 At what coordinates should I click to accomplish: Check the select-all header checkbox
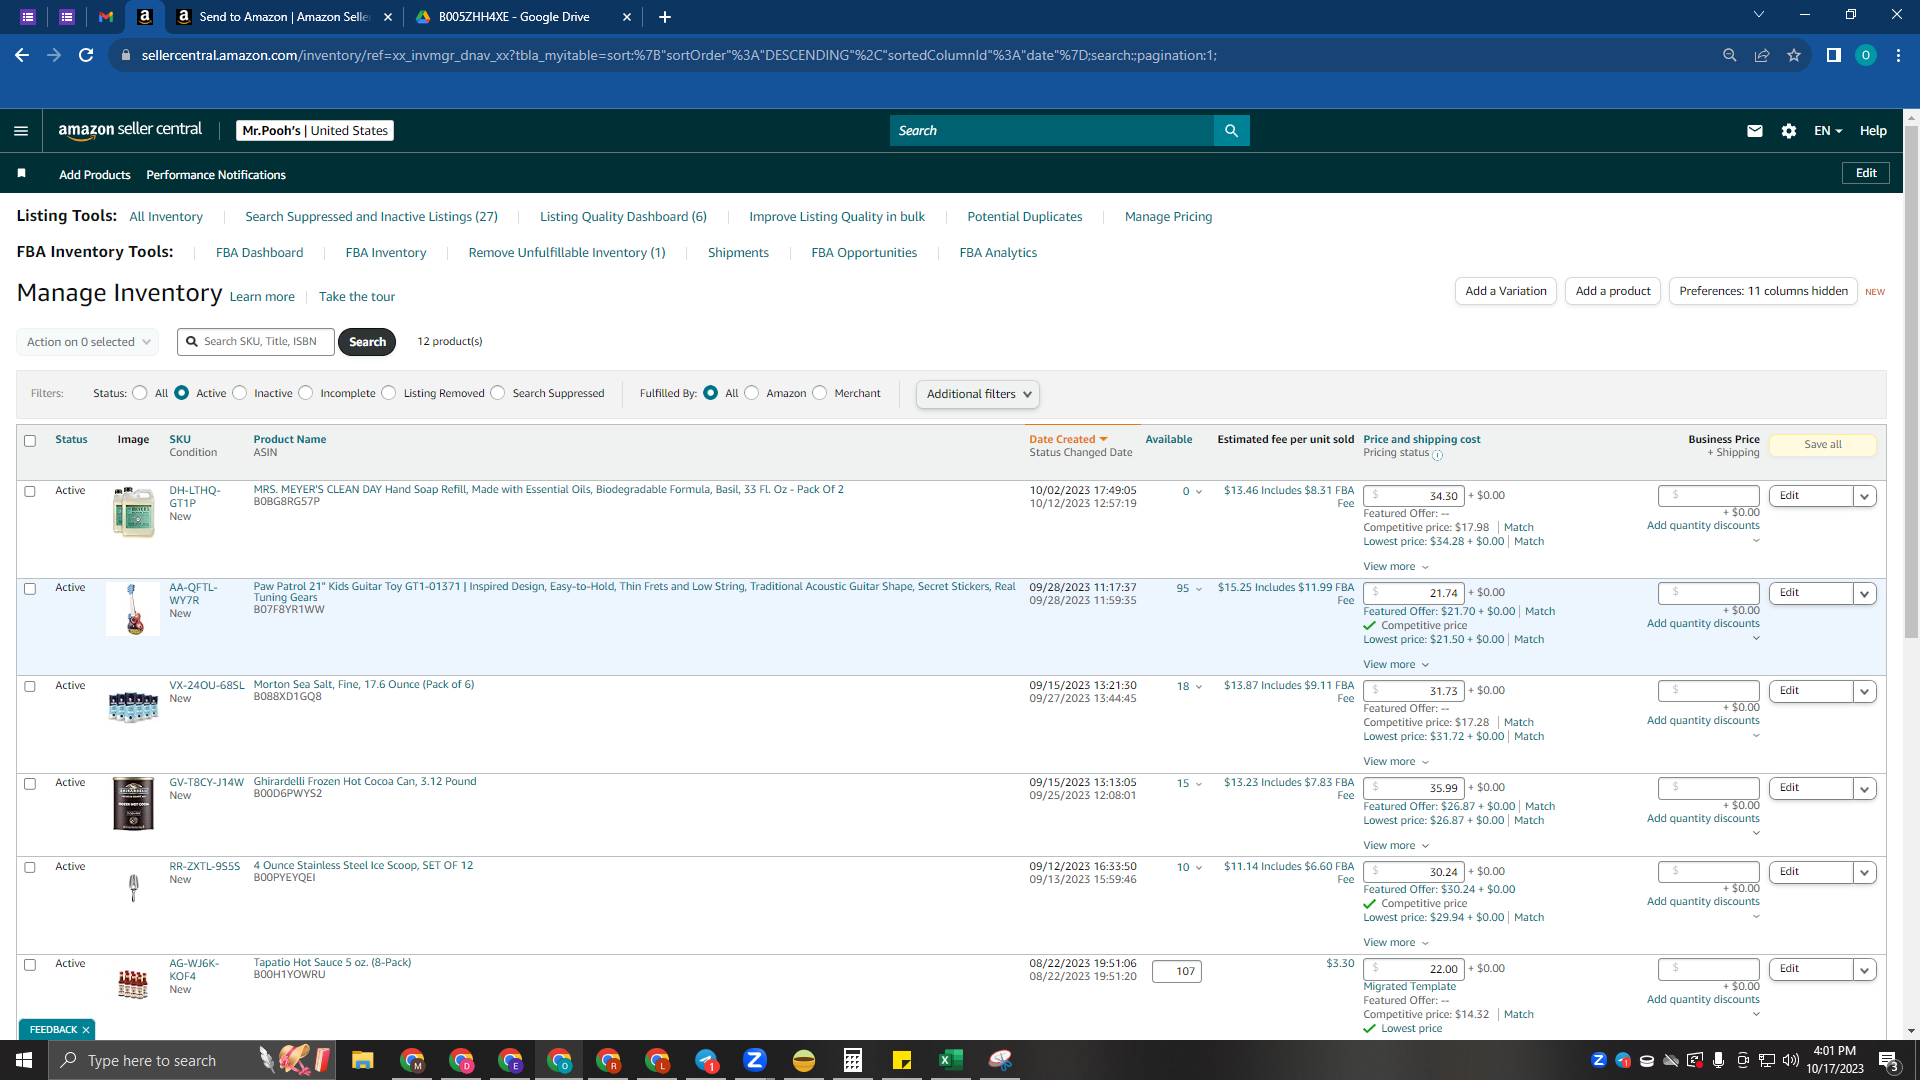coord(30,441)
